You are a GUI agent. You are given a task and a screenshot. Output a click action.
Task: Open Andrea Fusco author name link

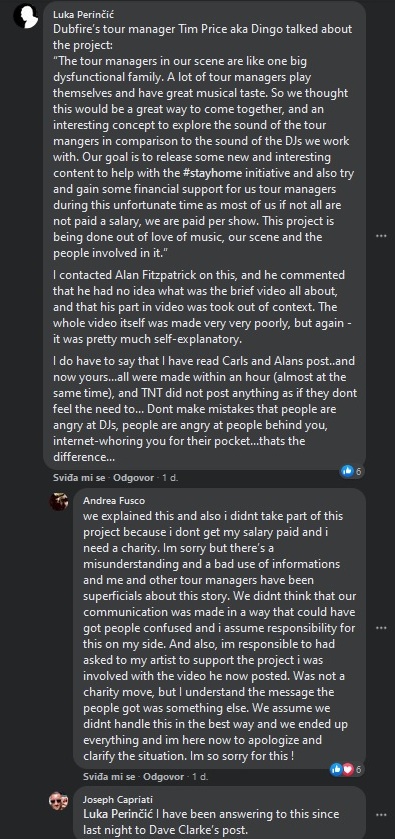(x=114, y=501)
